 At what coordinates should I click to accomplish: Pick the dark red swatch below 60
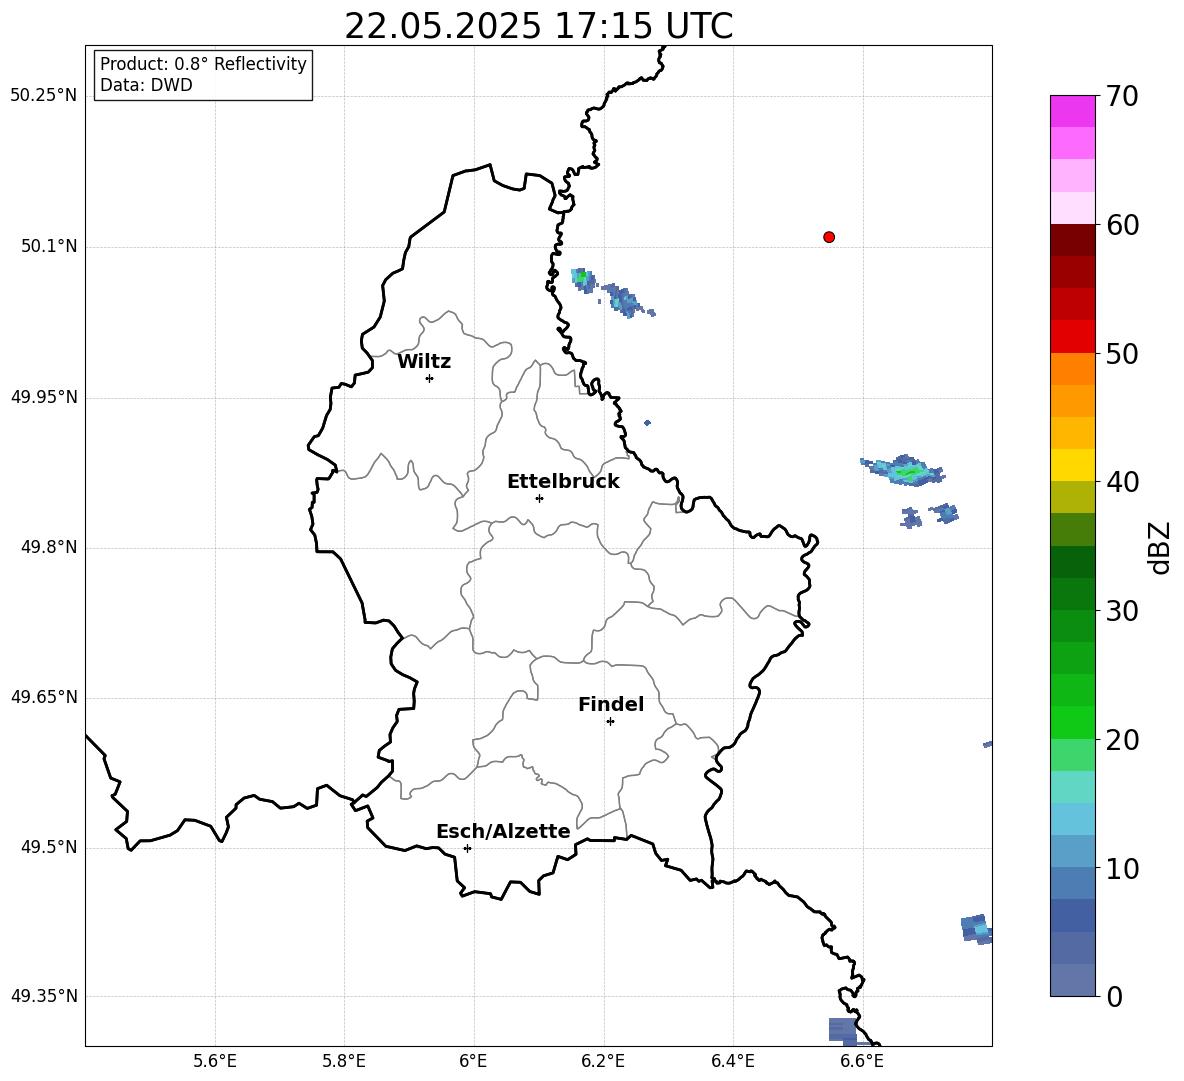click(x=1073, y=241)
